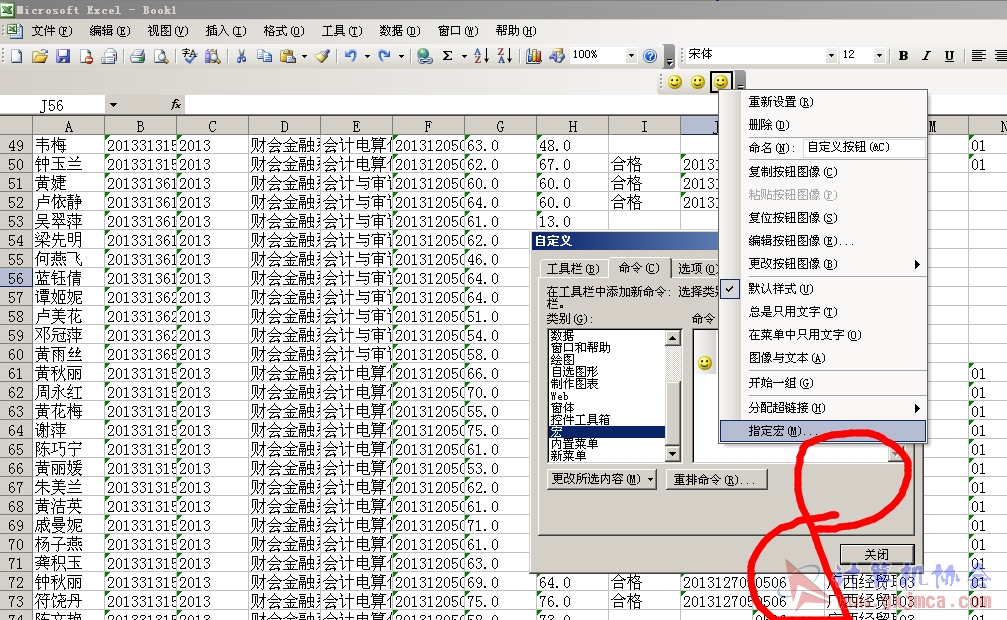
Task: Switch to the 工具栏 tab
Action: 573,269
